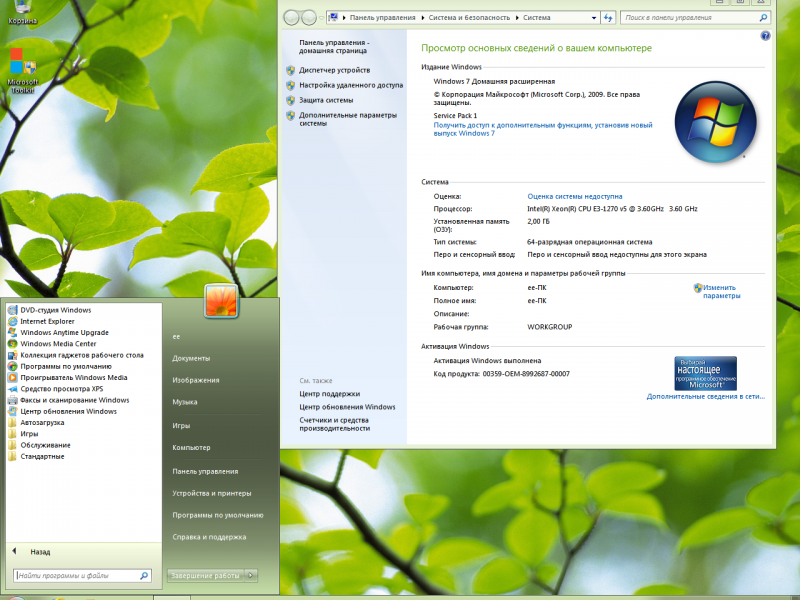Open Игры in the Start menu right column
The image size is (800, 600).
coord(181,426)
